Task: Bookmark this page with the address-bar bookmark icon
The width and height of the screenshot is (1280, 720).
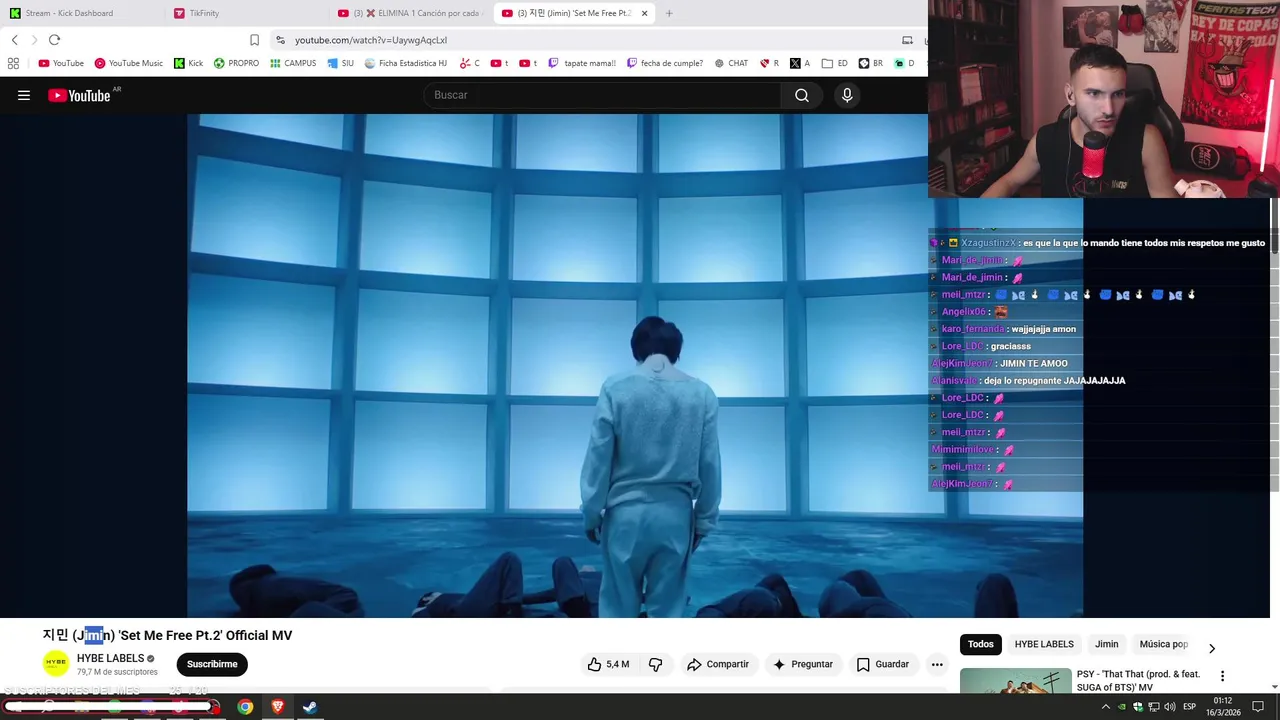Action: (254, 40)
